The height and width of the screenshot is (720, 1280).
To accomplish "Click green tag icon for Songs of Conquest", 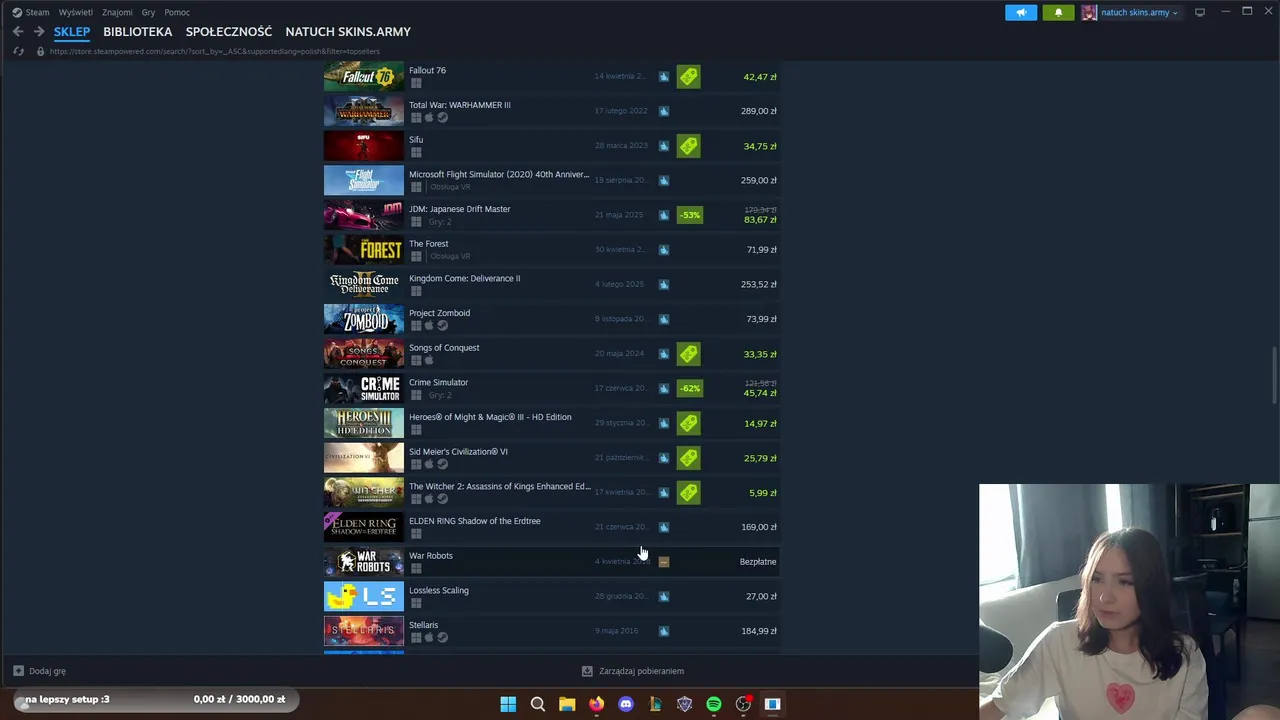I will coord(688,354).
